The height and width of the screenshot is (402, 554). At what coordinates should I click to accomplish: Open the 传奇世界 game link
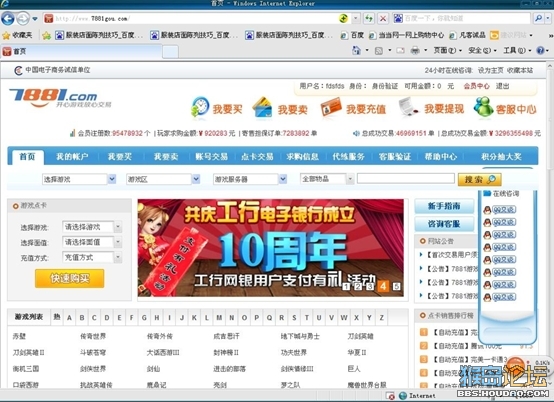pyautogui.click(x=93, y=336)
